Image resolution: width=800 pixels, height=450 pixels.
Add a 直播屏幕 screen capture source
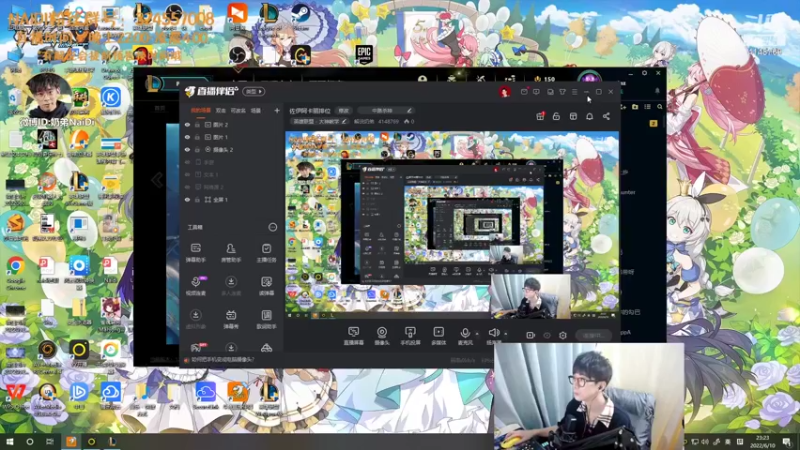[x=354, y=336]
